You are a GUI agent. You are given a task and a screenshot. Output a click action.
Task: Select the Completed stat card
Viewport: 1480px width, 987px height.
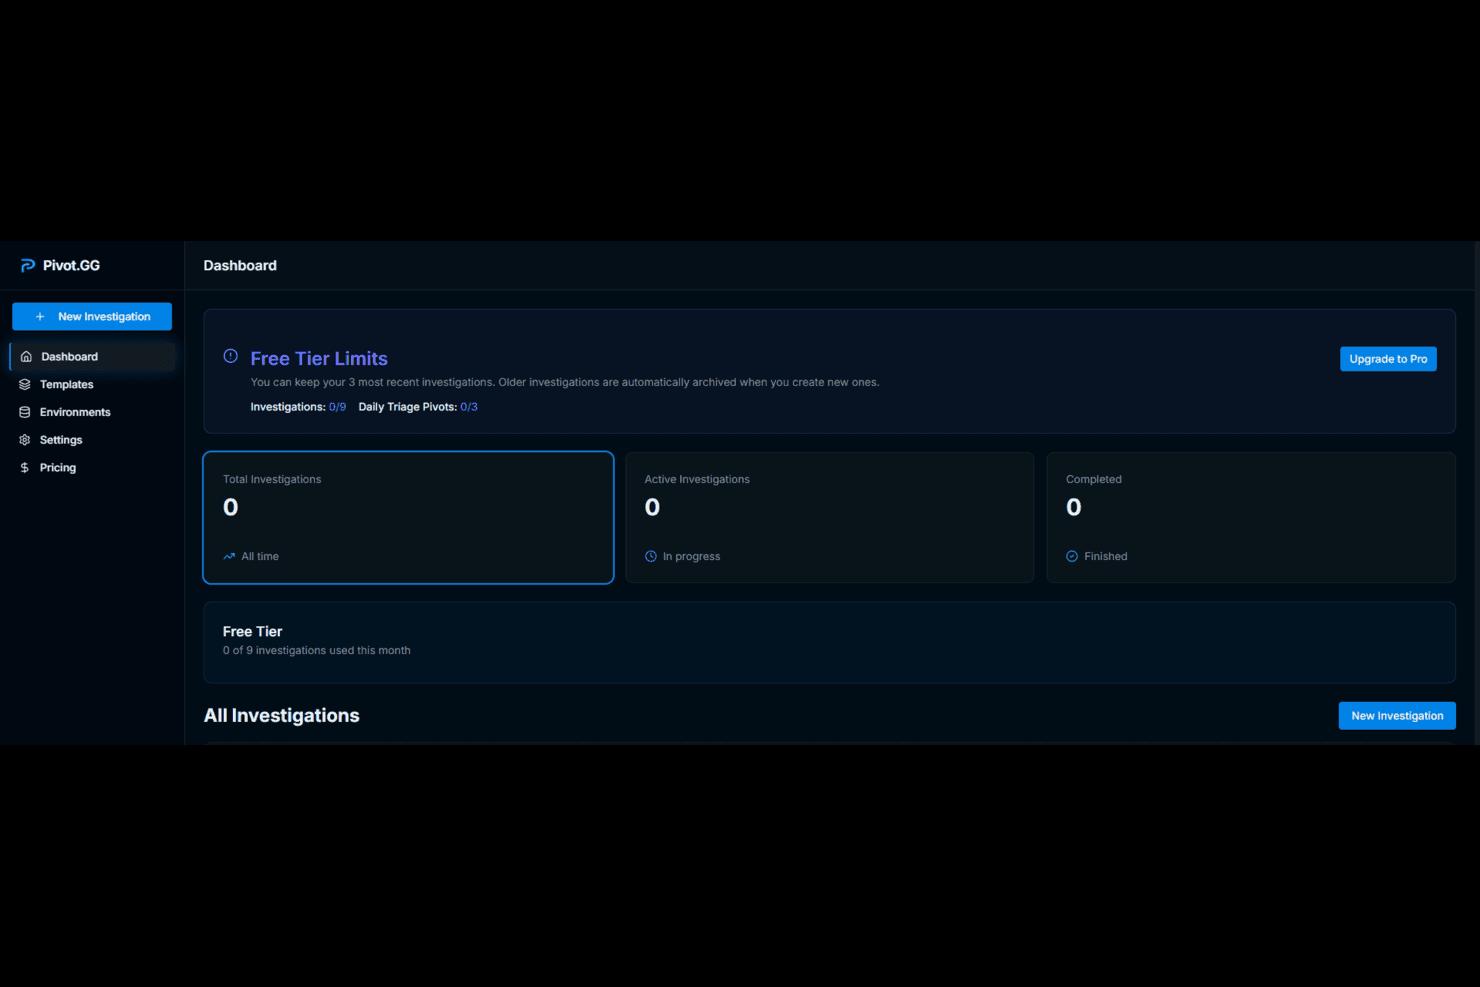[1250, 517]
